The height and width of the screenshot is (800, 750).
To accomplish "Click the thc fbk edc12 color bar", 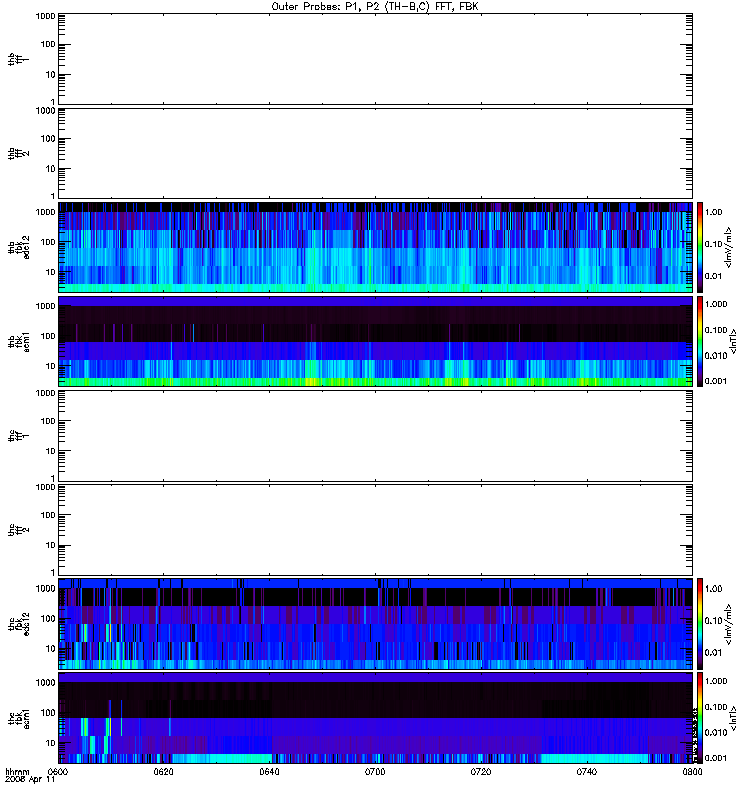I will (700, 624).
